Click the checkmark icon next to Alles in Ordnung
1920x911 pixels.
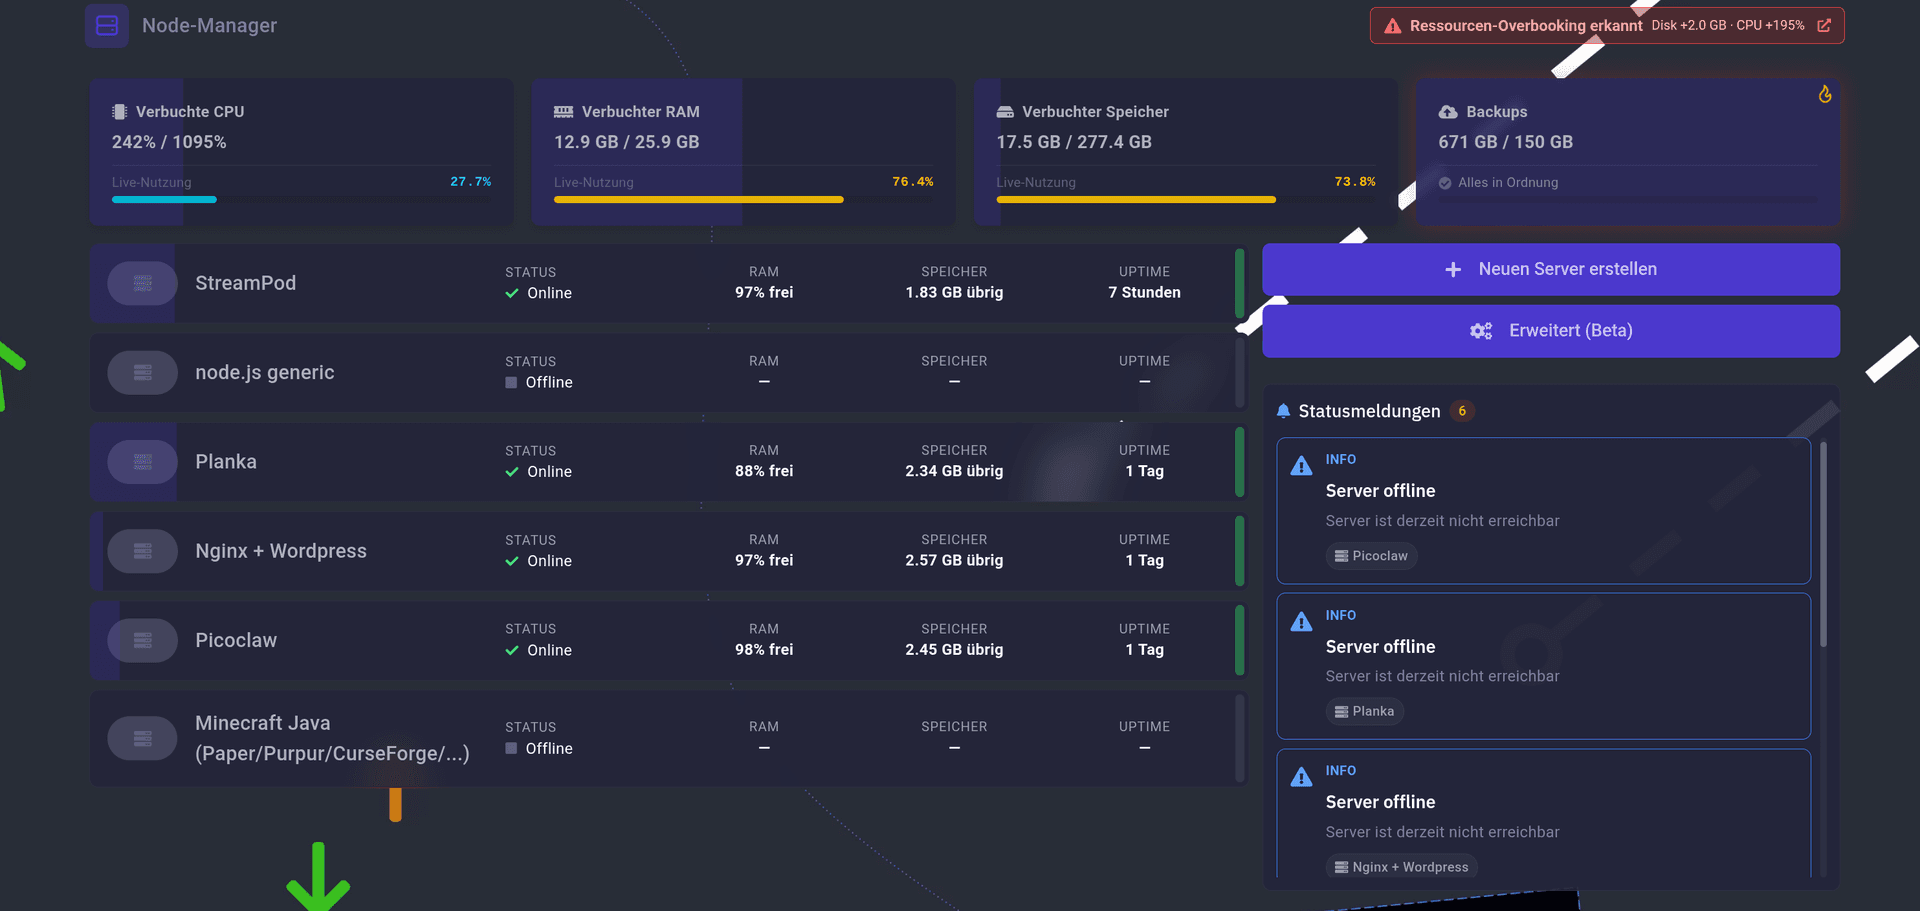[x=1445, y=183]
